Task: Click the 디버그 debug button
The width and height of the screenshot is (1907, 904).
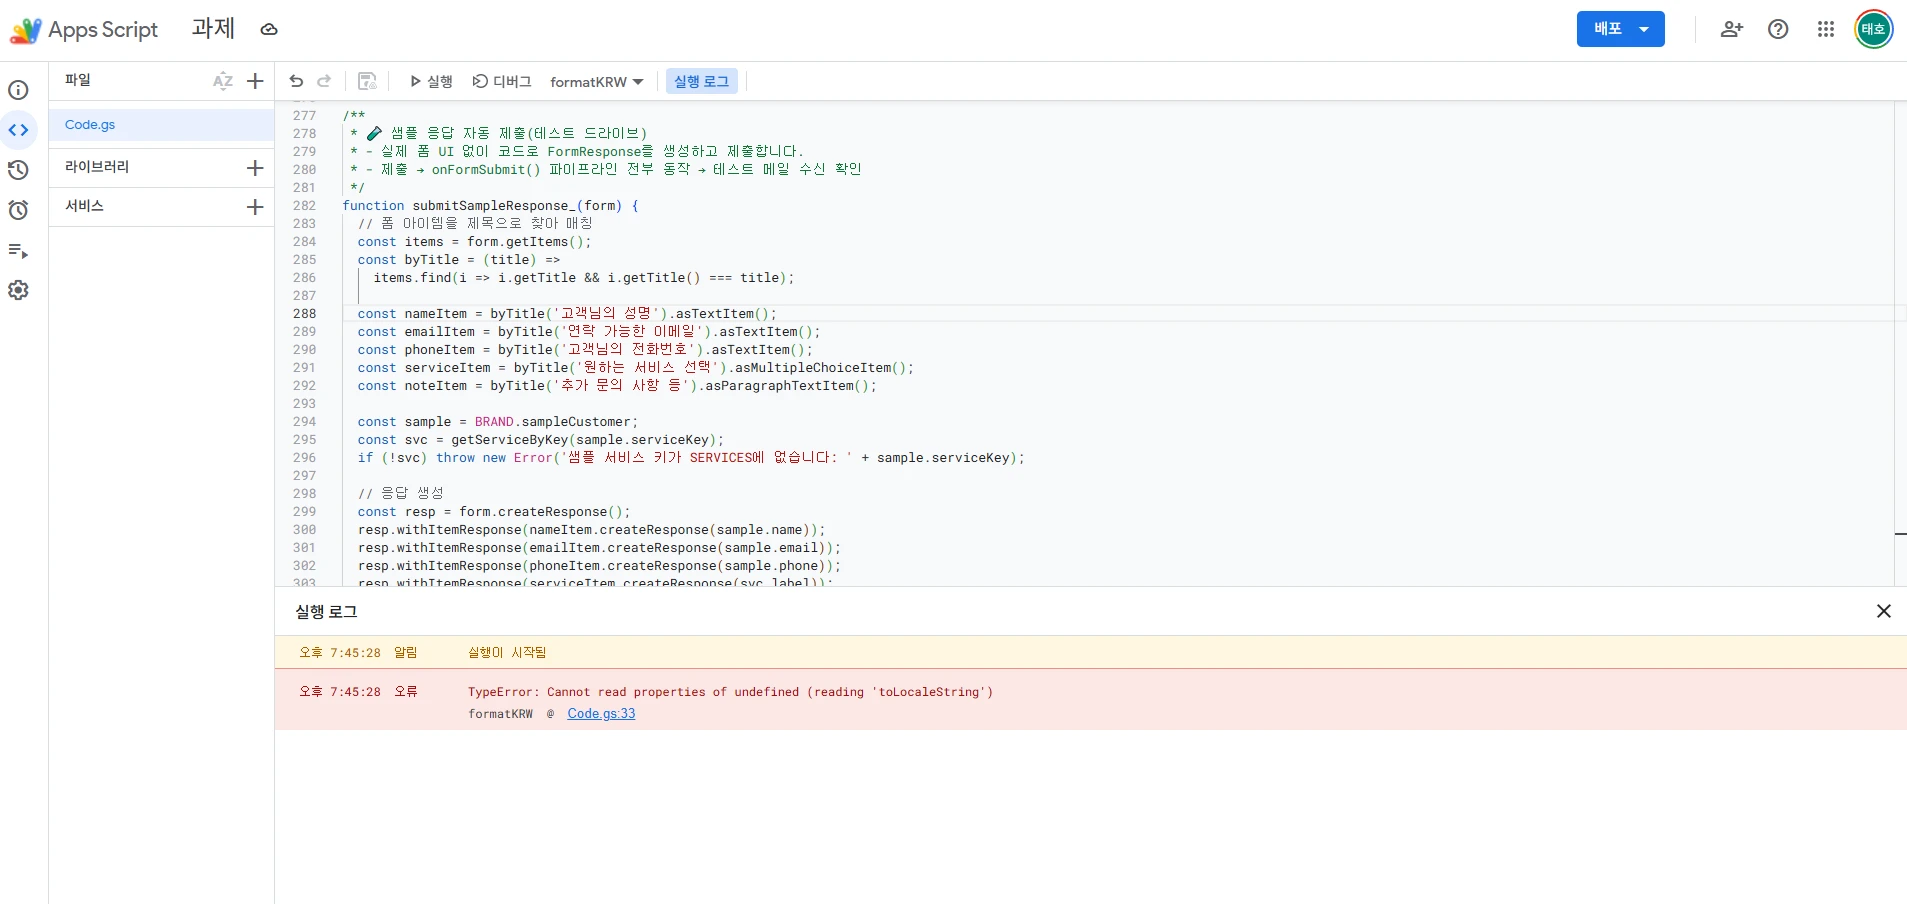Action: [x=502, y=81]
